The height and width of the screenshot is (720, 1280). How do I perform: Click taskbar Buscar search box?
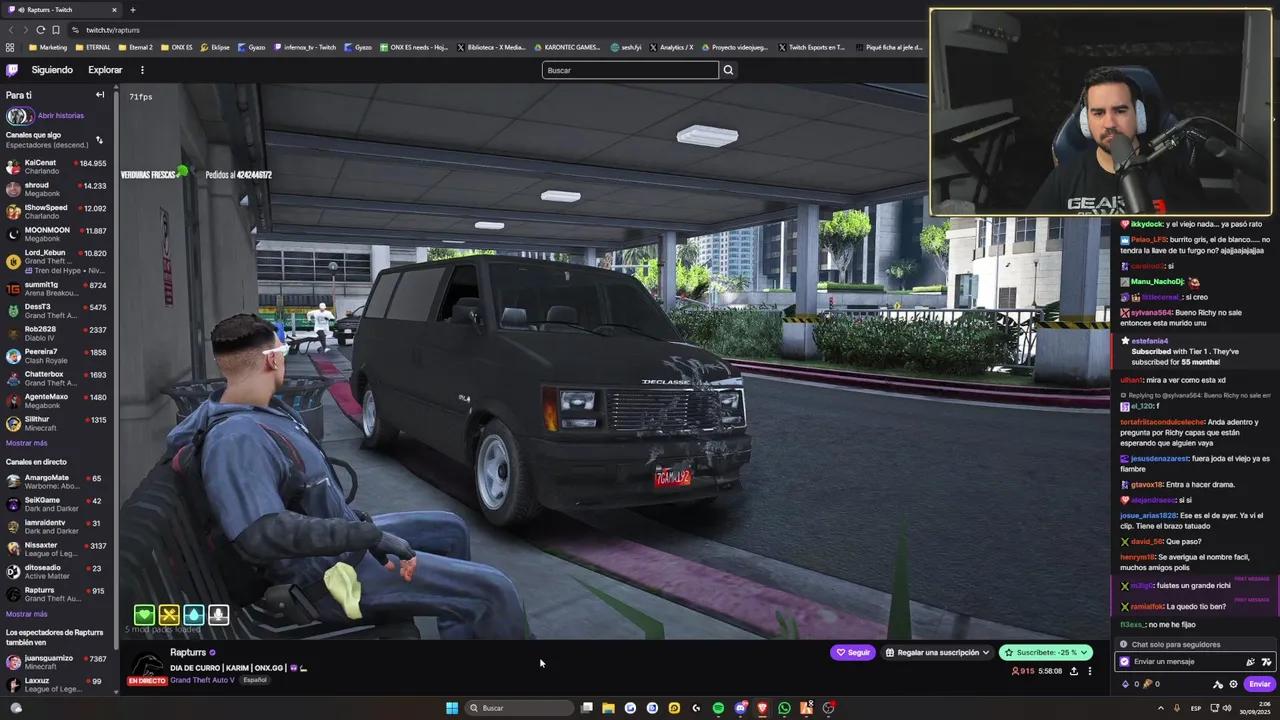tap(520, 708)
